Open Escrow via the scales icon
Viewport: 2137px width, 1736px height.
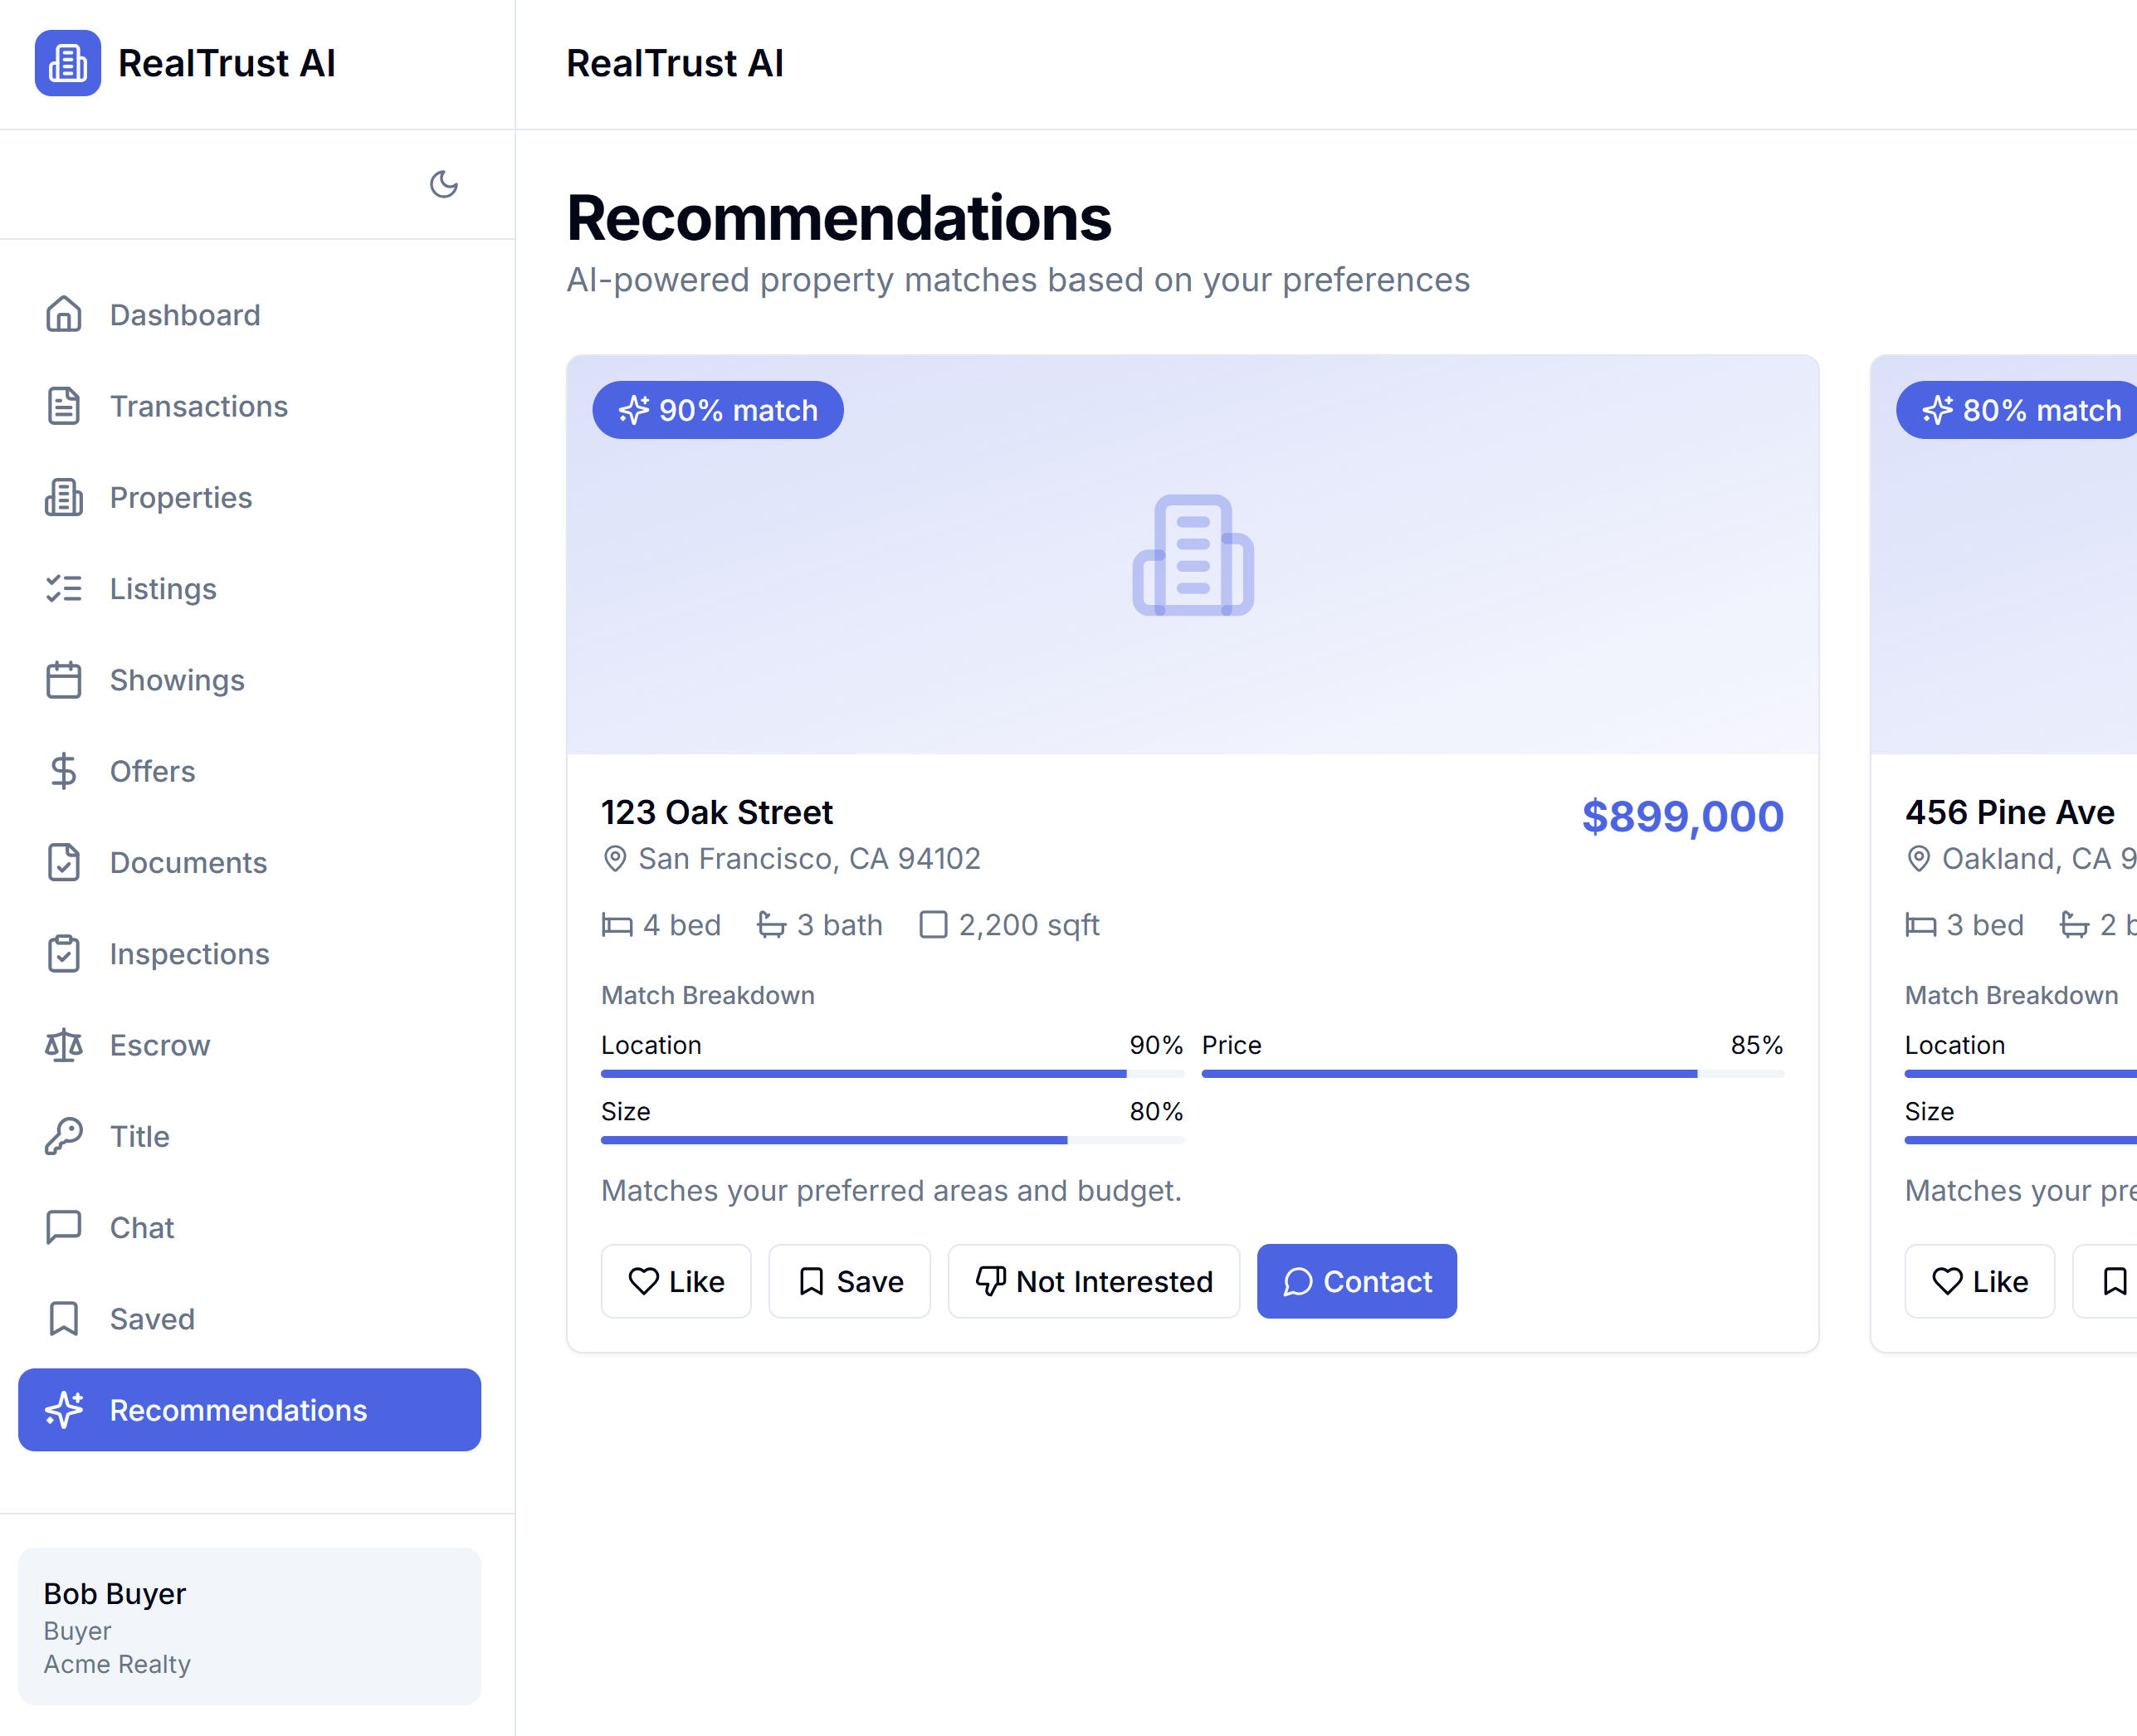tap(64, 1045)
